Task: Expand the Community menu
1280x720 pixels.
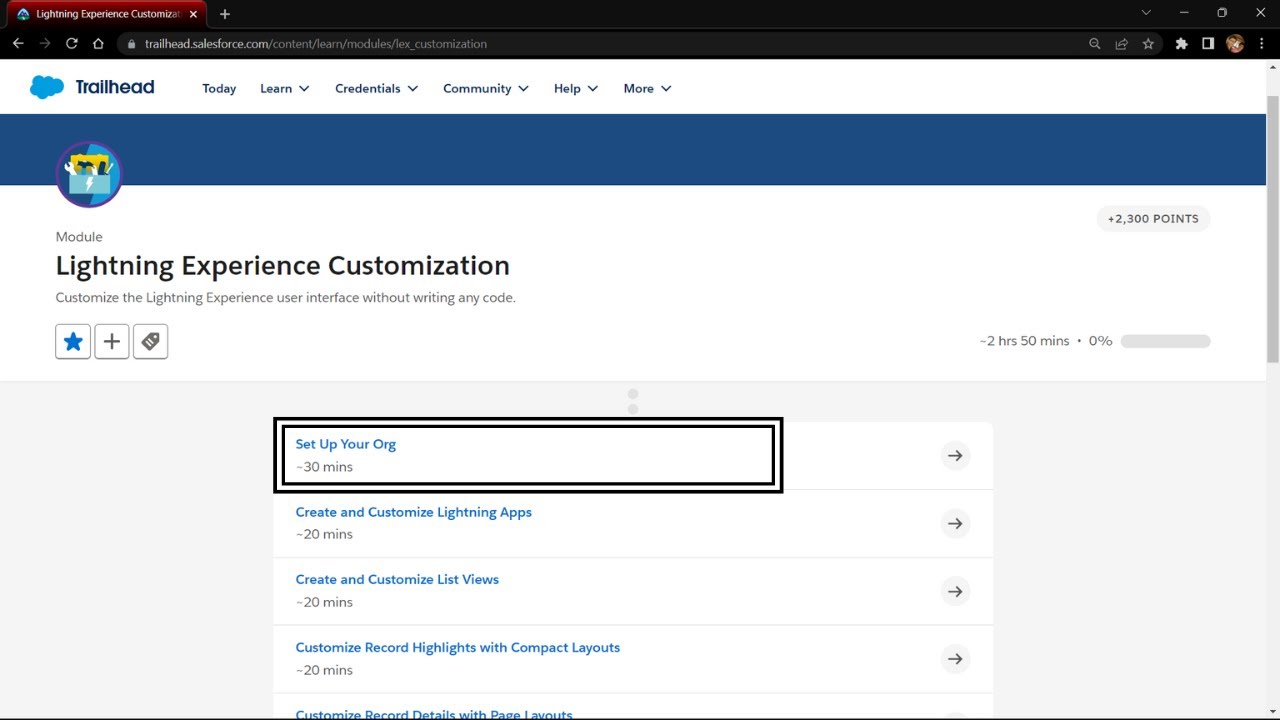Action: tap(486, 88)
